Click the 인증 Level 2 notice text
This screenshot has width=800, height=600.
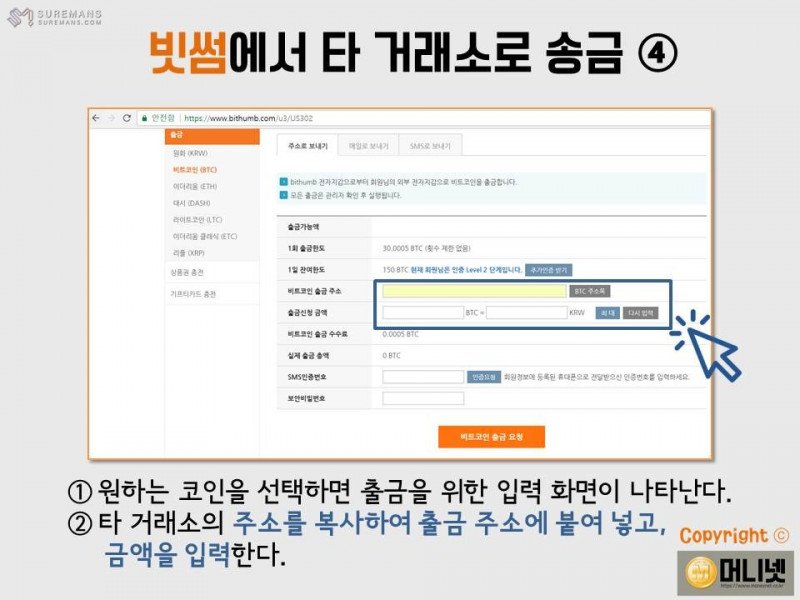click(x=466, y=270)
